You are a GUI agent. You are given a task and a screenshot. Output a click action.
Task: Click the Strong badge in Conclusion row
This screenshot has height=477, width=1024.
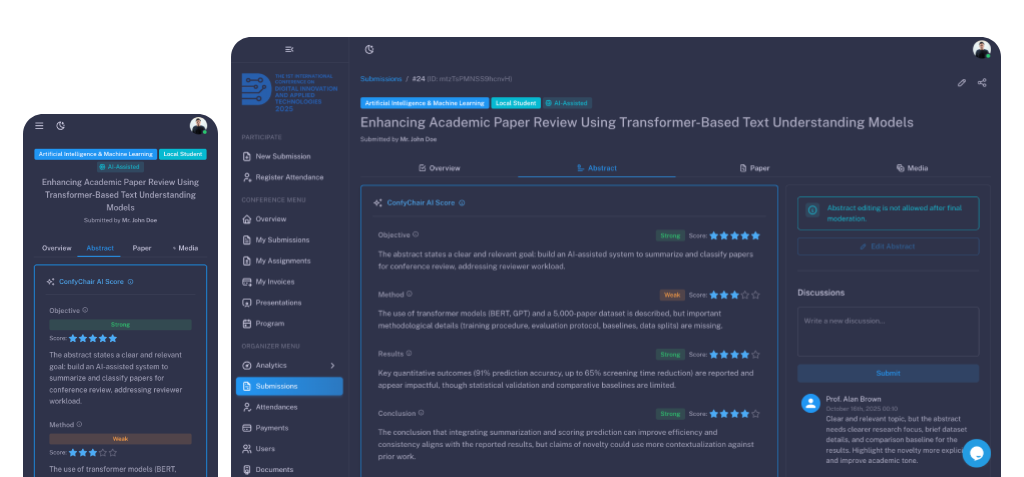coord(671,414)
